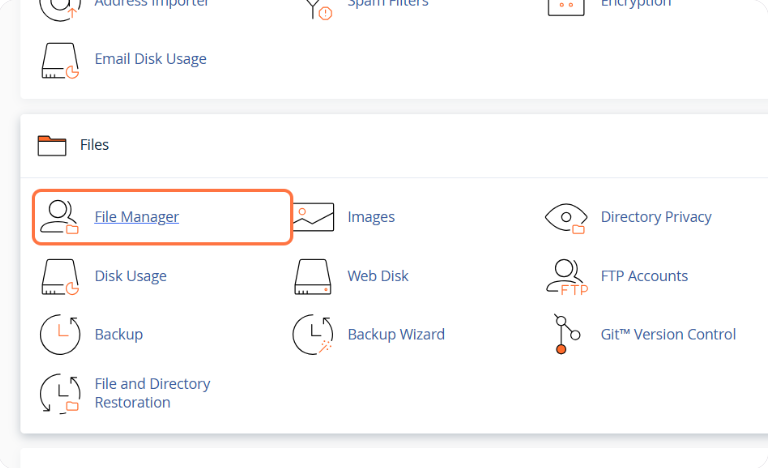Open the Images icon
This screenshot has height=468, width=768.
coord(313,217)
